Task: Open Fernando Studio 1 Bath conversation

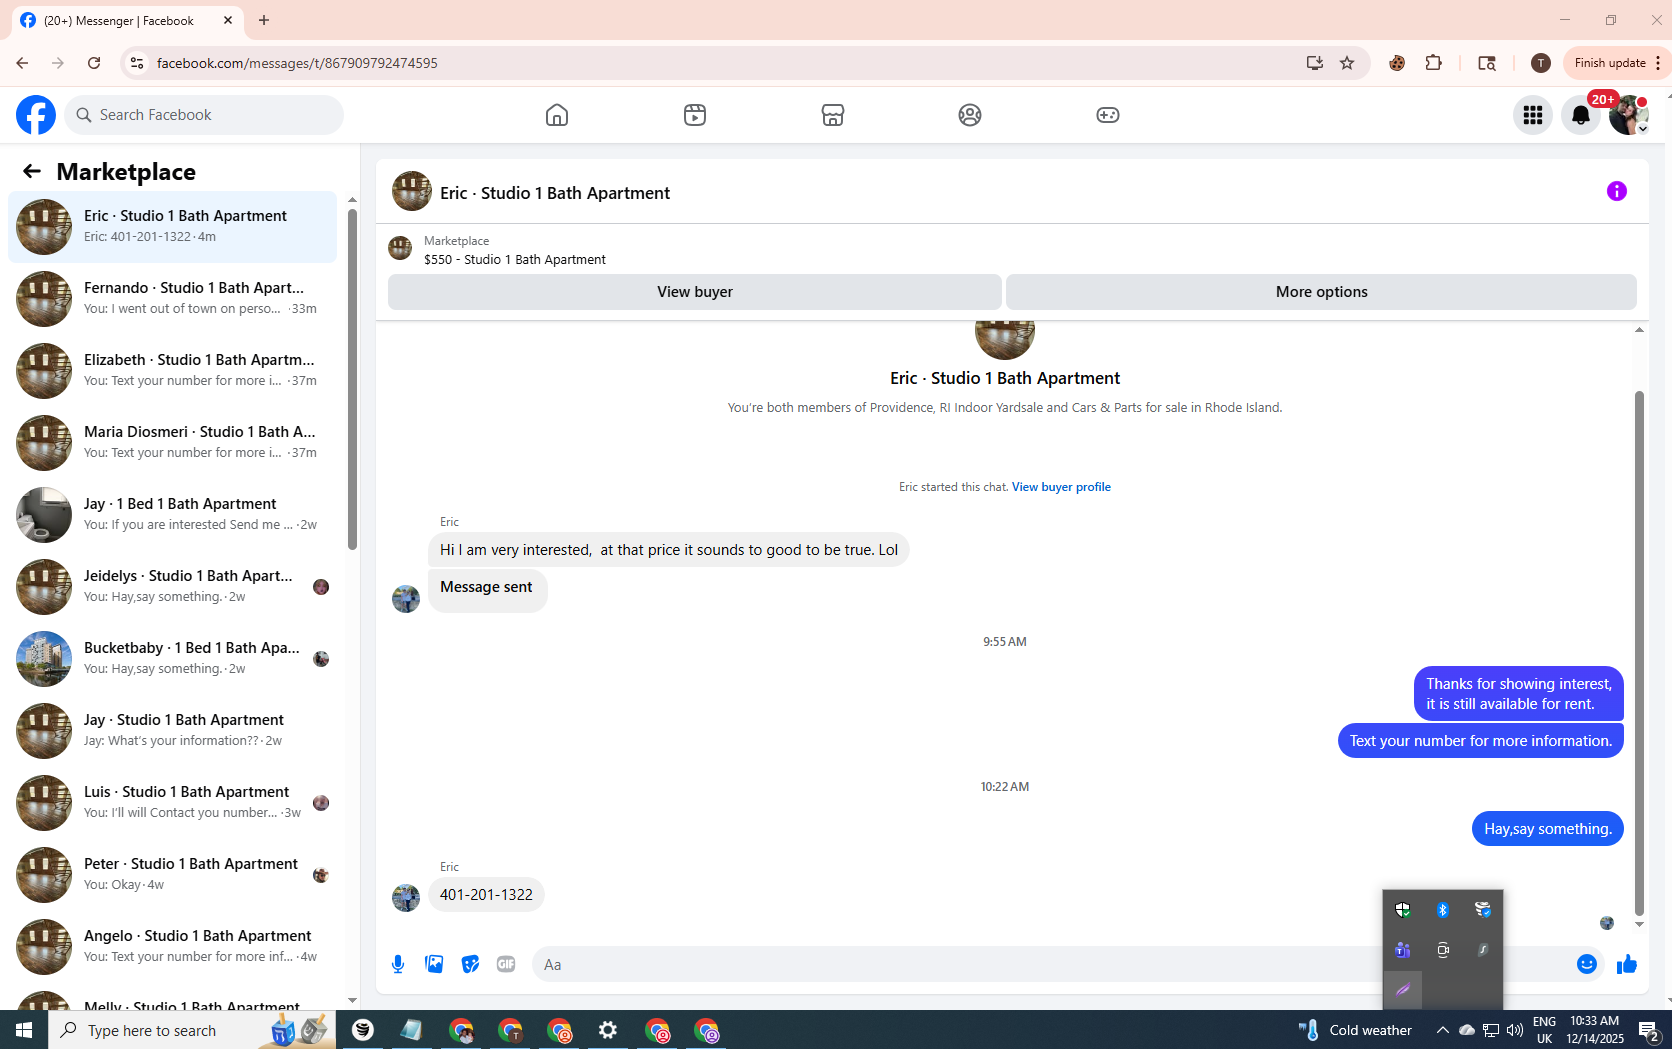Action: 173,299
